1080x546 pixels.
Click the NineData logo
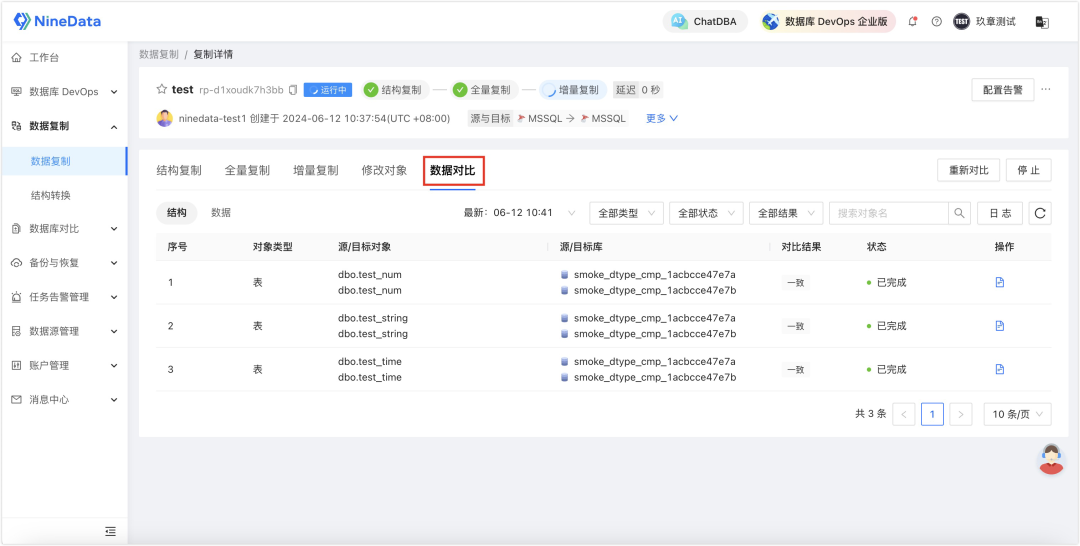click(57, 21)
